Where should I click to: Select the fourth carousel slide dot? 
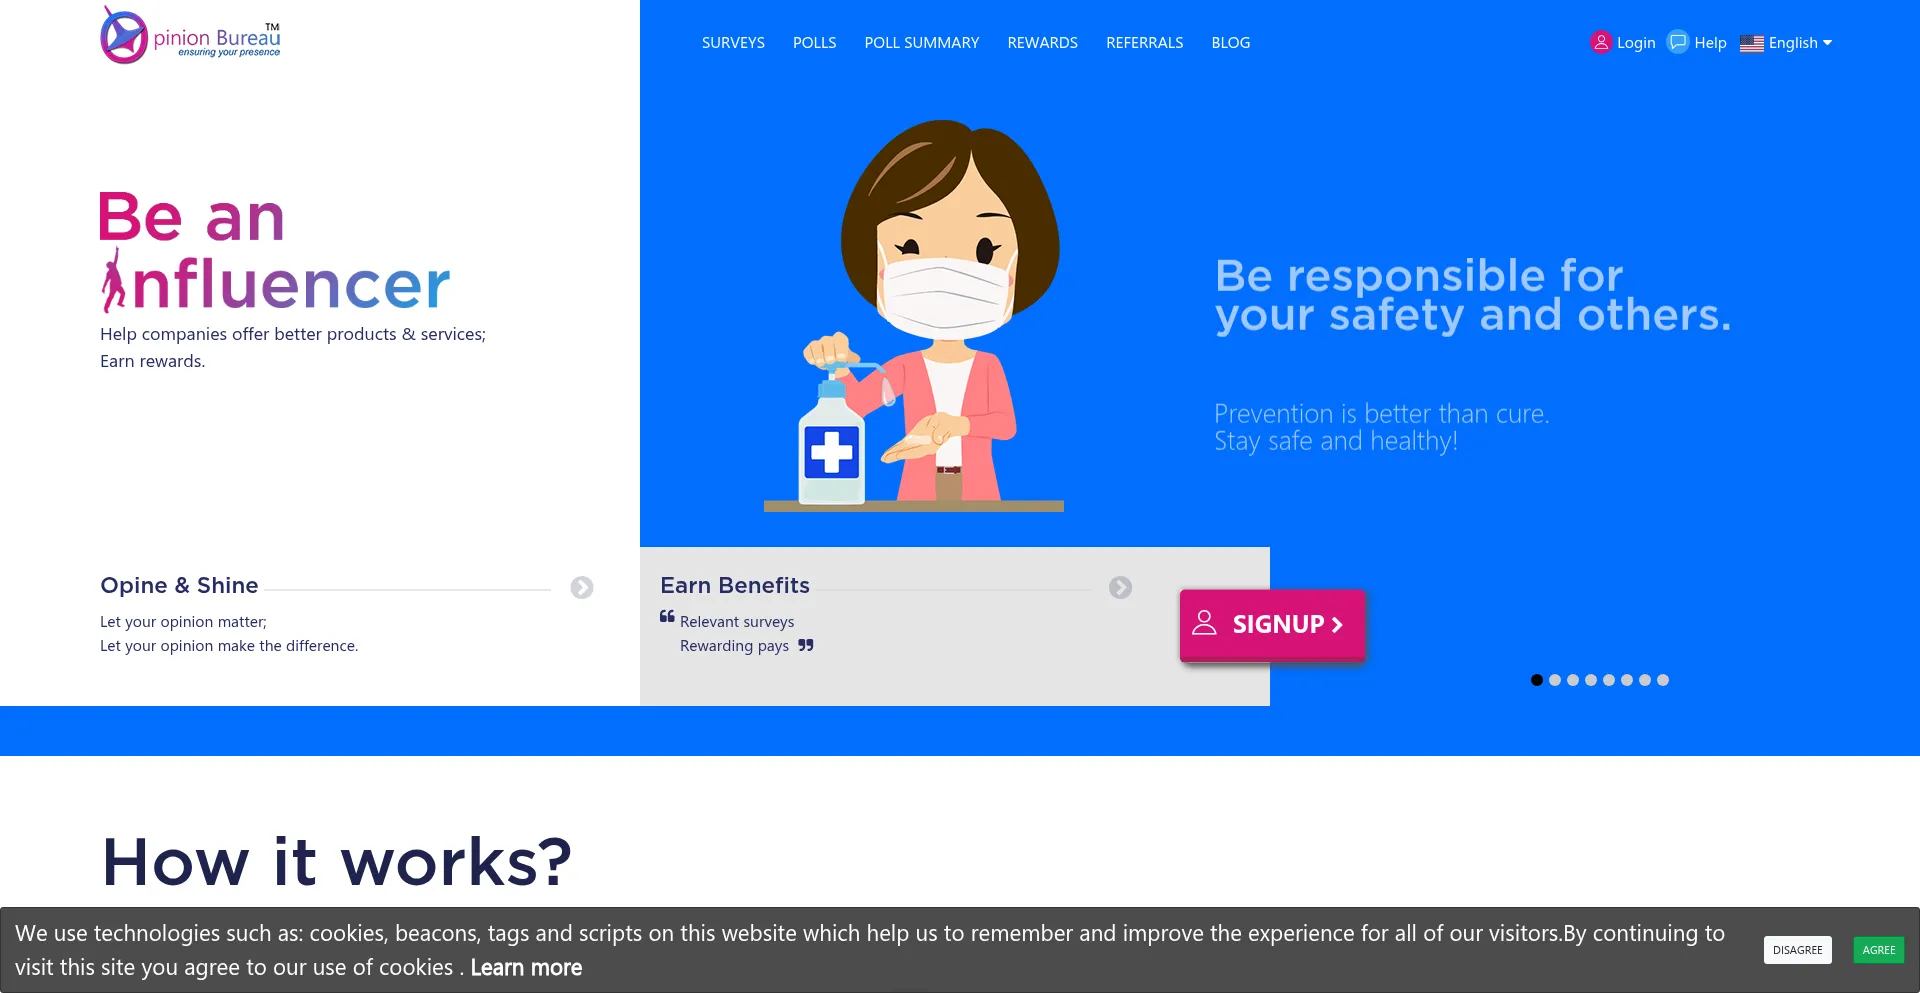pyautogui.click(x=1591, y=680)
